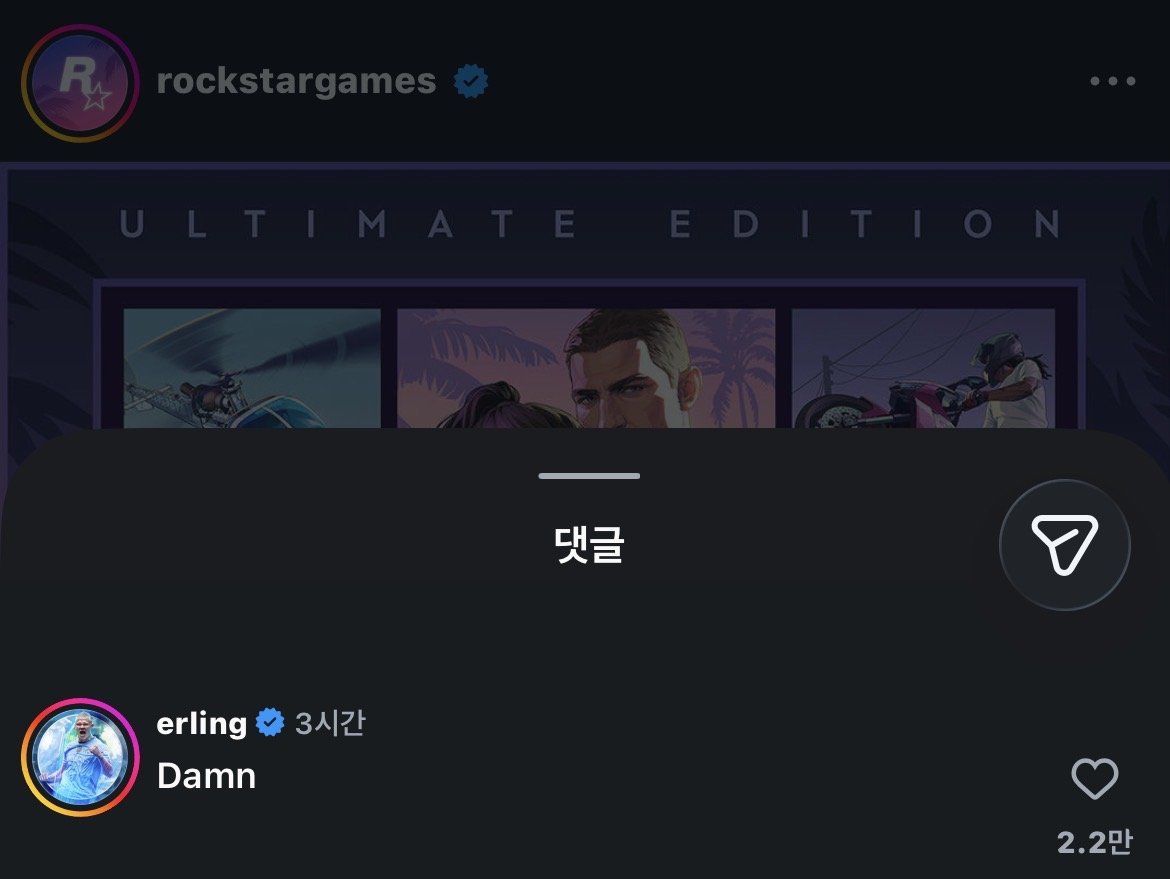Click rockstargames verified badge
1170x879 pixels.
pyautogui.click(x=471, y=81)
